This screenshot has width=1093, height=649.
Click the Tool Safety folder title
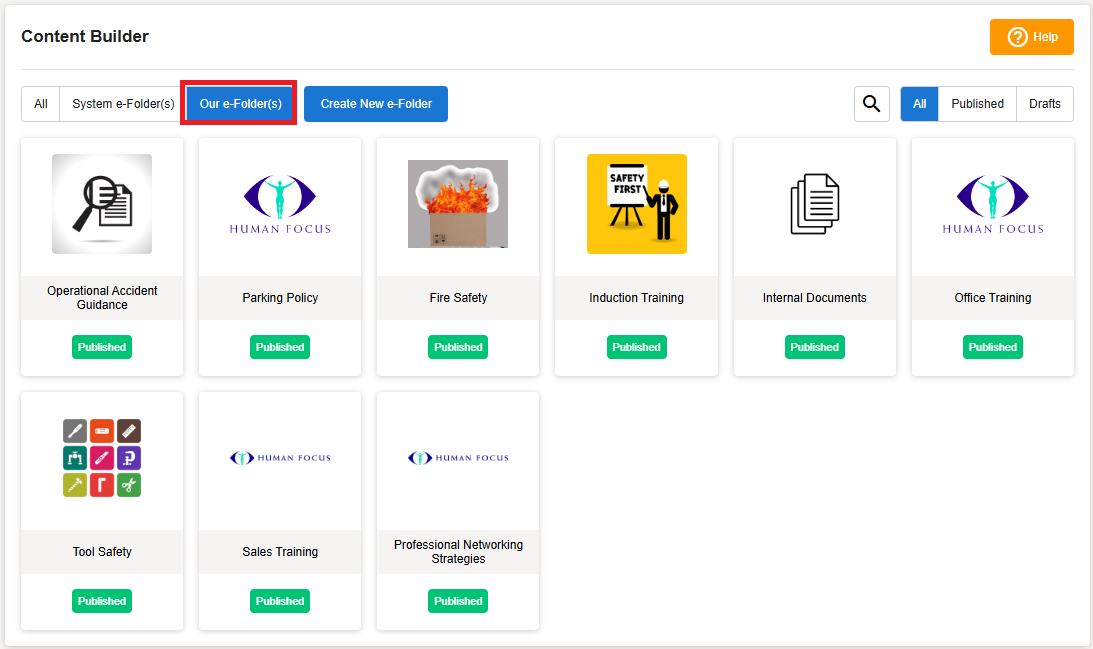102,552
